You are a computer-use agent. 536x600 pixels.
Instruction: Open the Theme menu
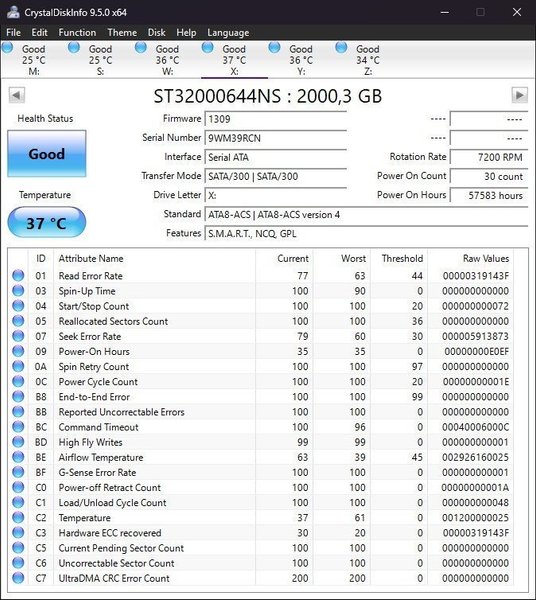(122, 33)
